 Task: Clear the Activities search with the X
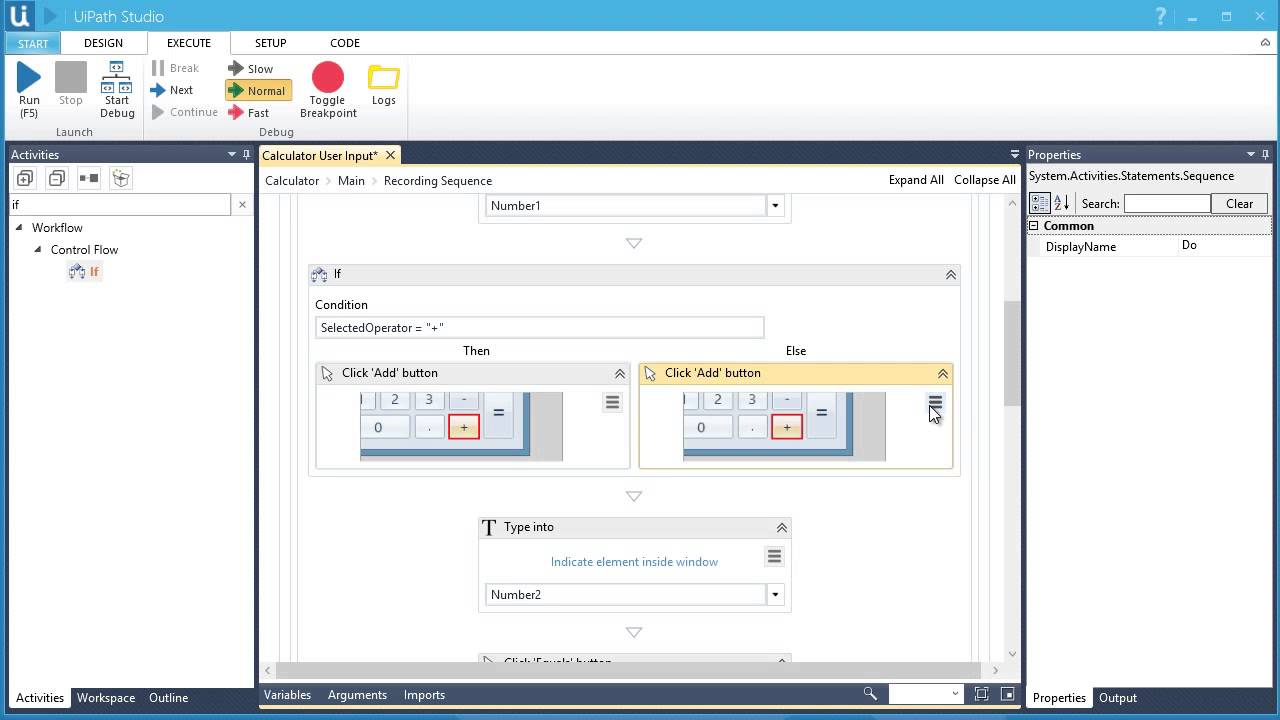[242, 204]
